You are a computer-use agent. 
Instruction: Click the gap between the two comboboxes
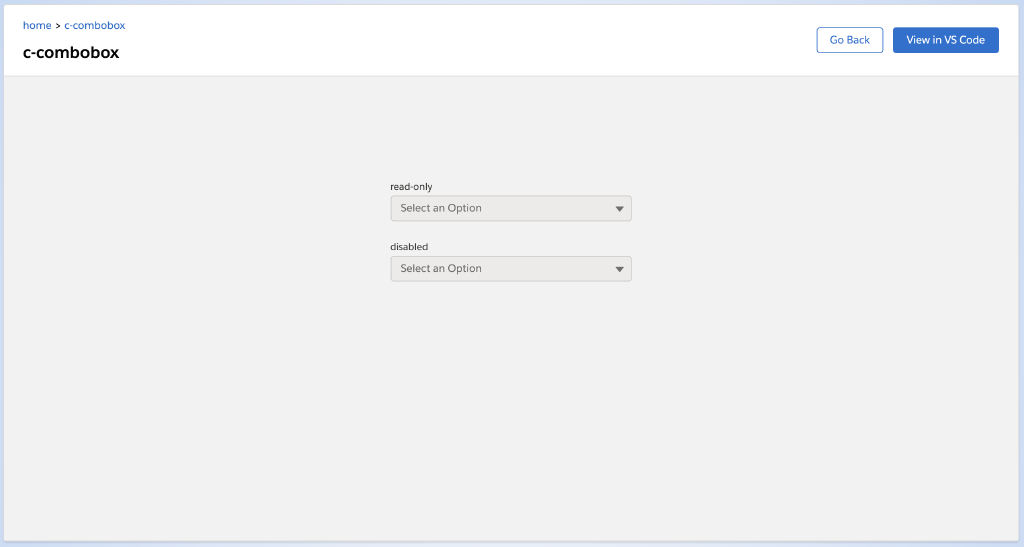pyautogui.click(x=510, y=232)
